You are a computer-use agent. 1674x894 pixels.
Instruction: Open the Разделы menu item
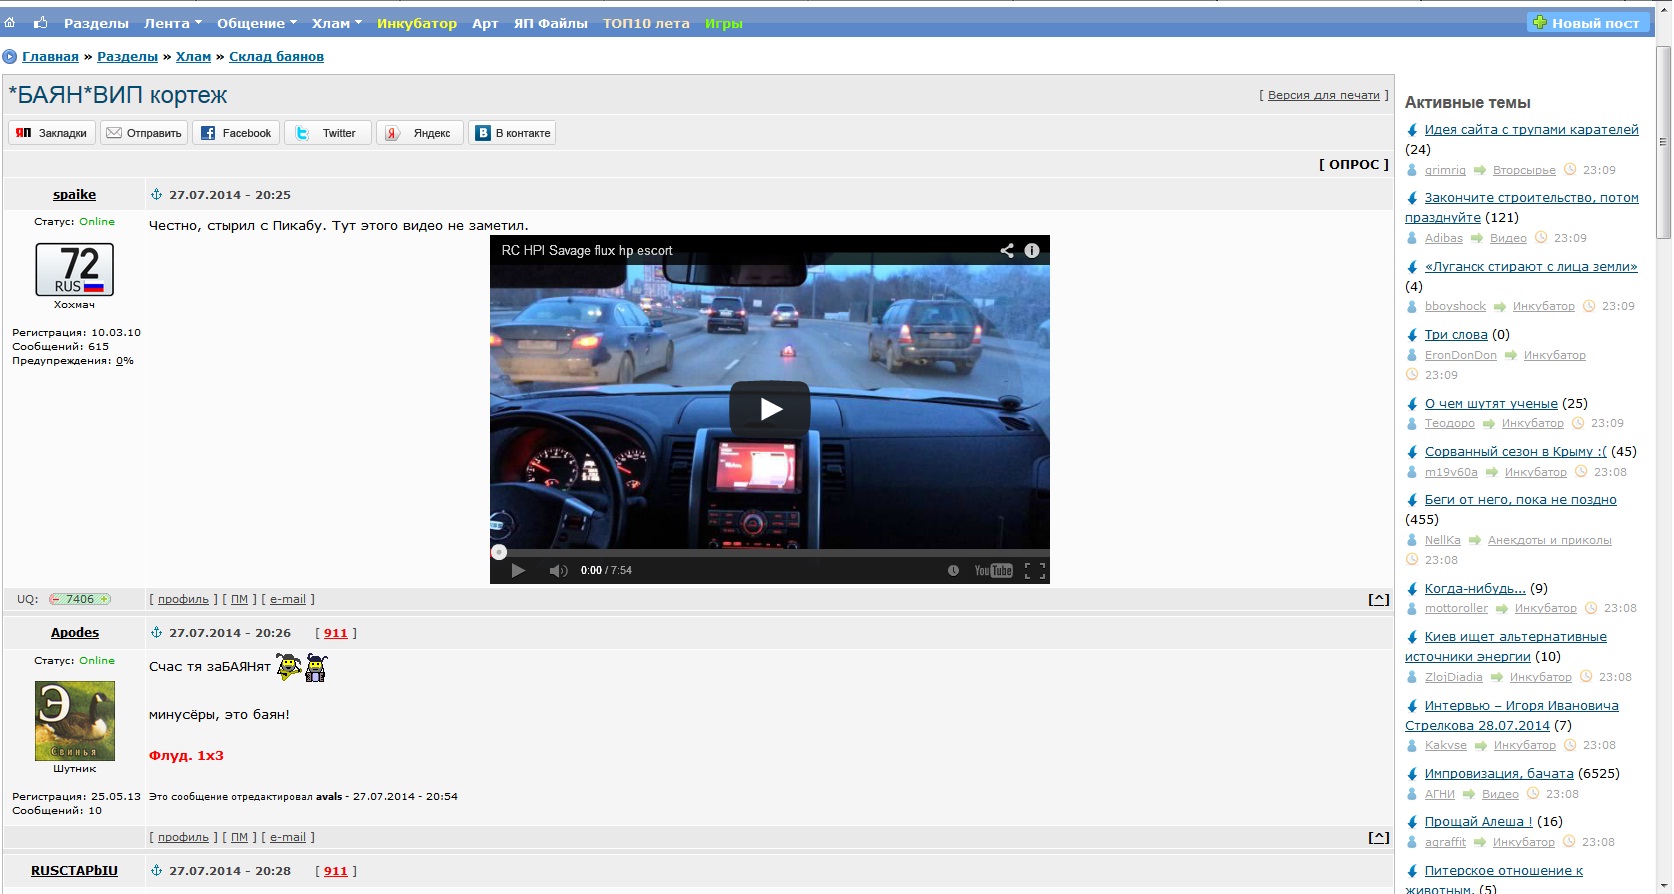click(96, 23)
